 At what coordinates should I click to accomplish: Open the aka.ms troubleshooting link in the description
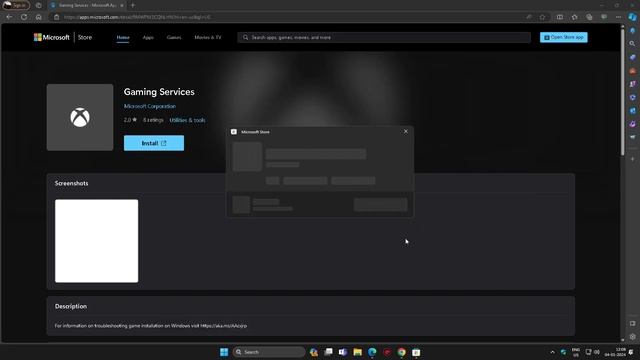[x=224, y=326]
